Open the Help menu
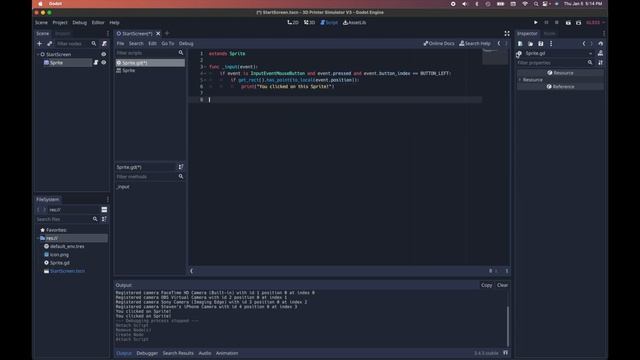This screenshot has height=360, width=640. click(x=114, y=22)
